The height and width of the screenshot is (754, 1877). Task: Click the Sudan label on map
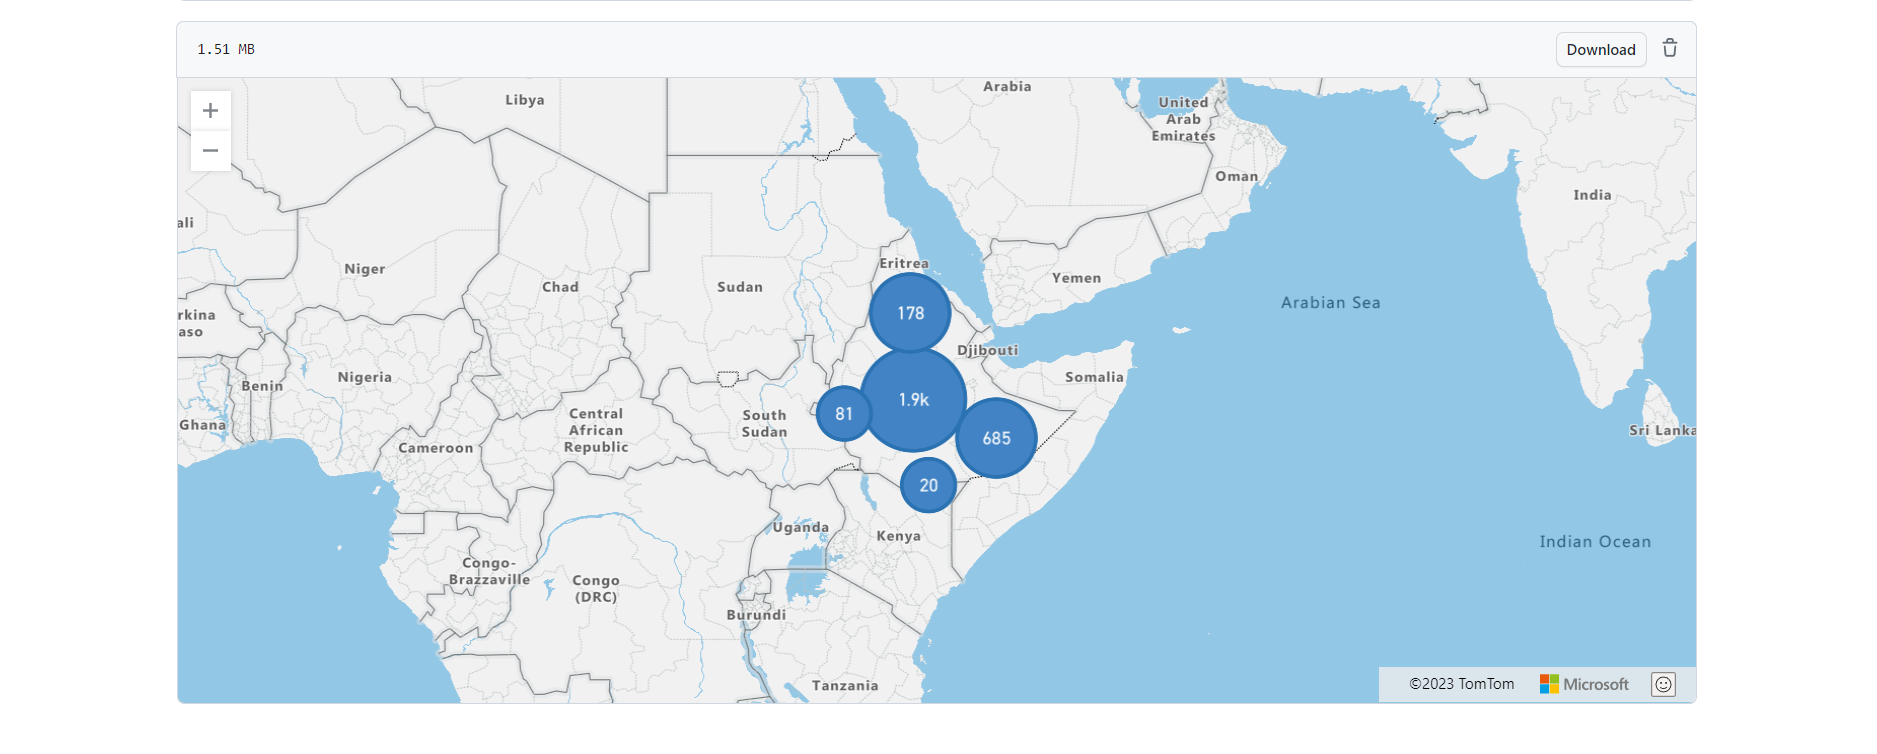point(739,287)
